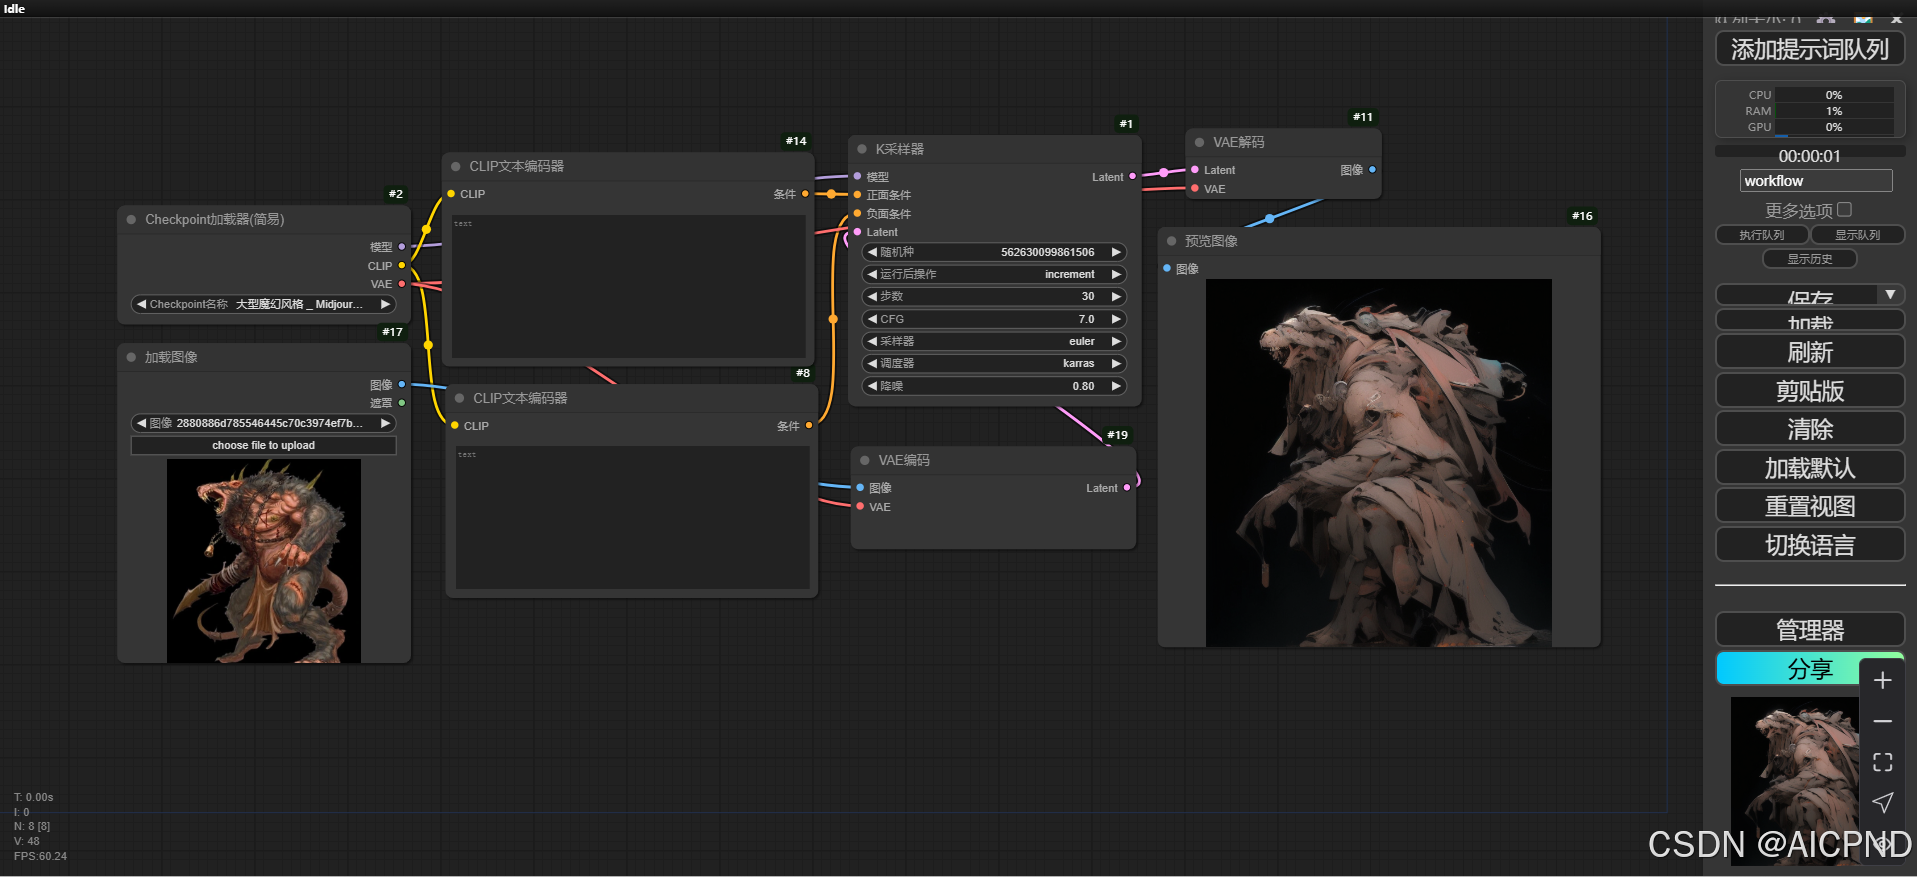This screenshot has height=877, width=1917.
Task: Click VAE input socket on VAE解码
Action: (1195, 189)
